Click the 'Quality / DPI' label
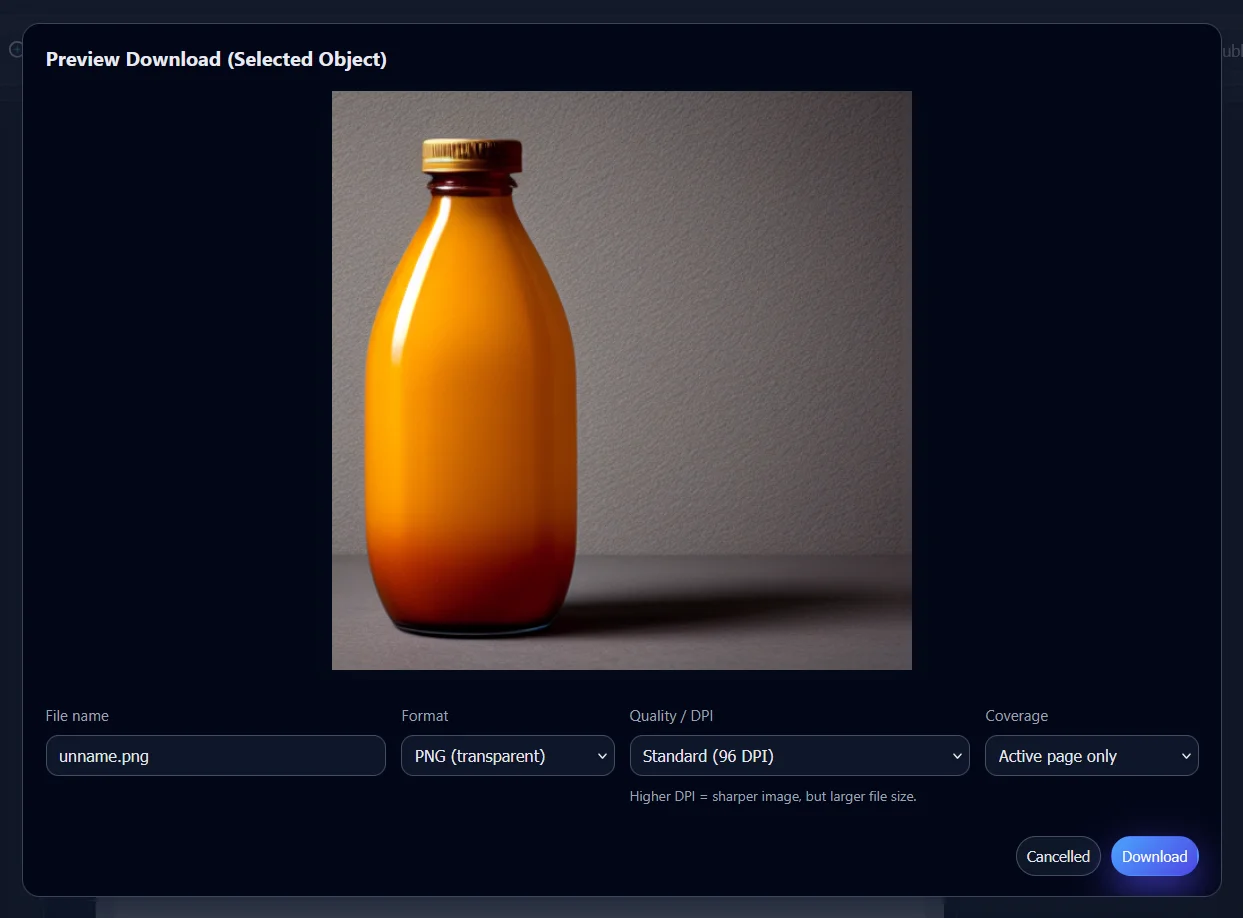The width and height of the screenshot is (1243, 918). [671, 716]
